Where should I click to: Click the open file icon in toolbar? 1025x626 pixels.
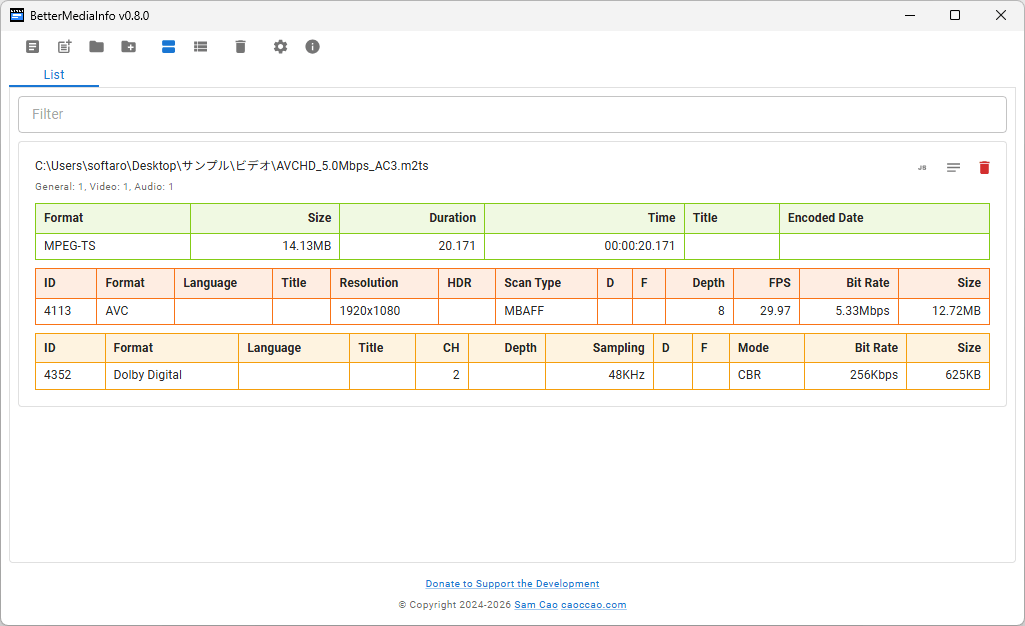tap(33, 47)
